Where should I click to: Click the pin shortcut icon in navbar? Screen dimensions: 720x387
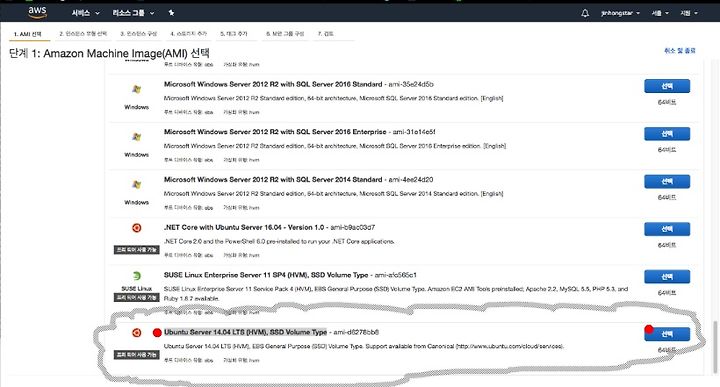click(171, 13)
